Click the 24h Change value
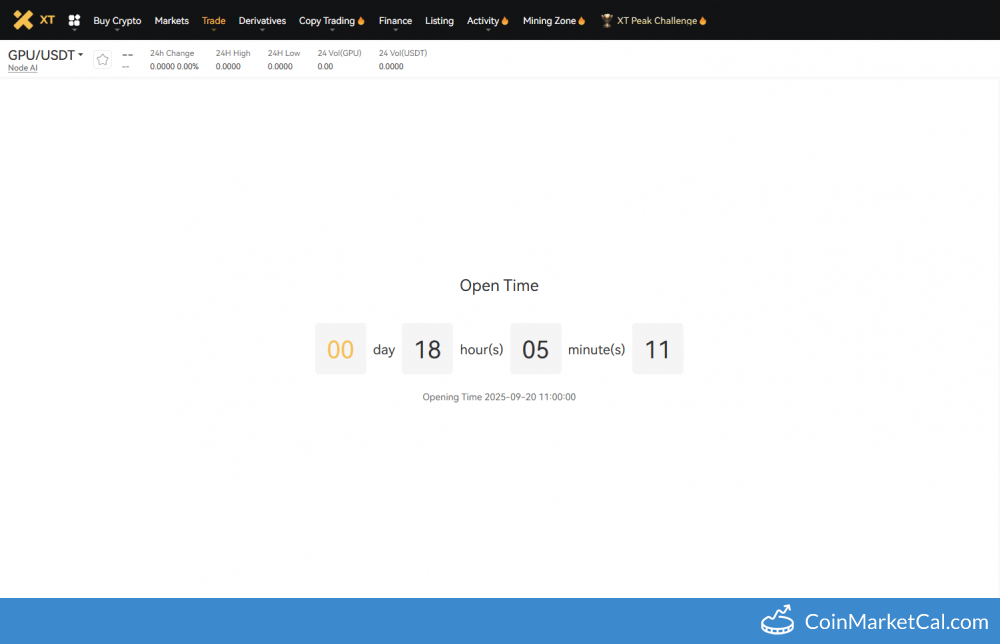1000x644 pixels. tap(174, 66)
